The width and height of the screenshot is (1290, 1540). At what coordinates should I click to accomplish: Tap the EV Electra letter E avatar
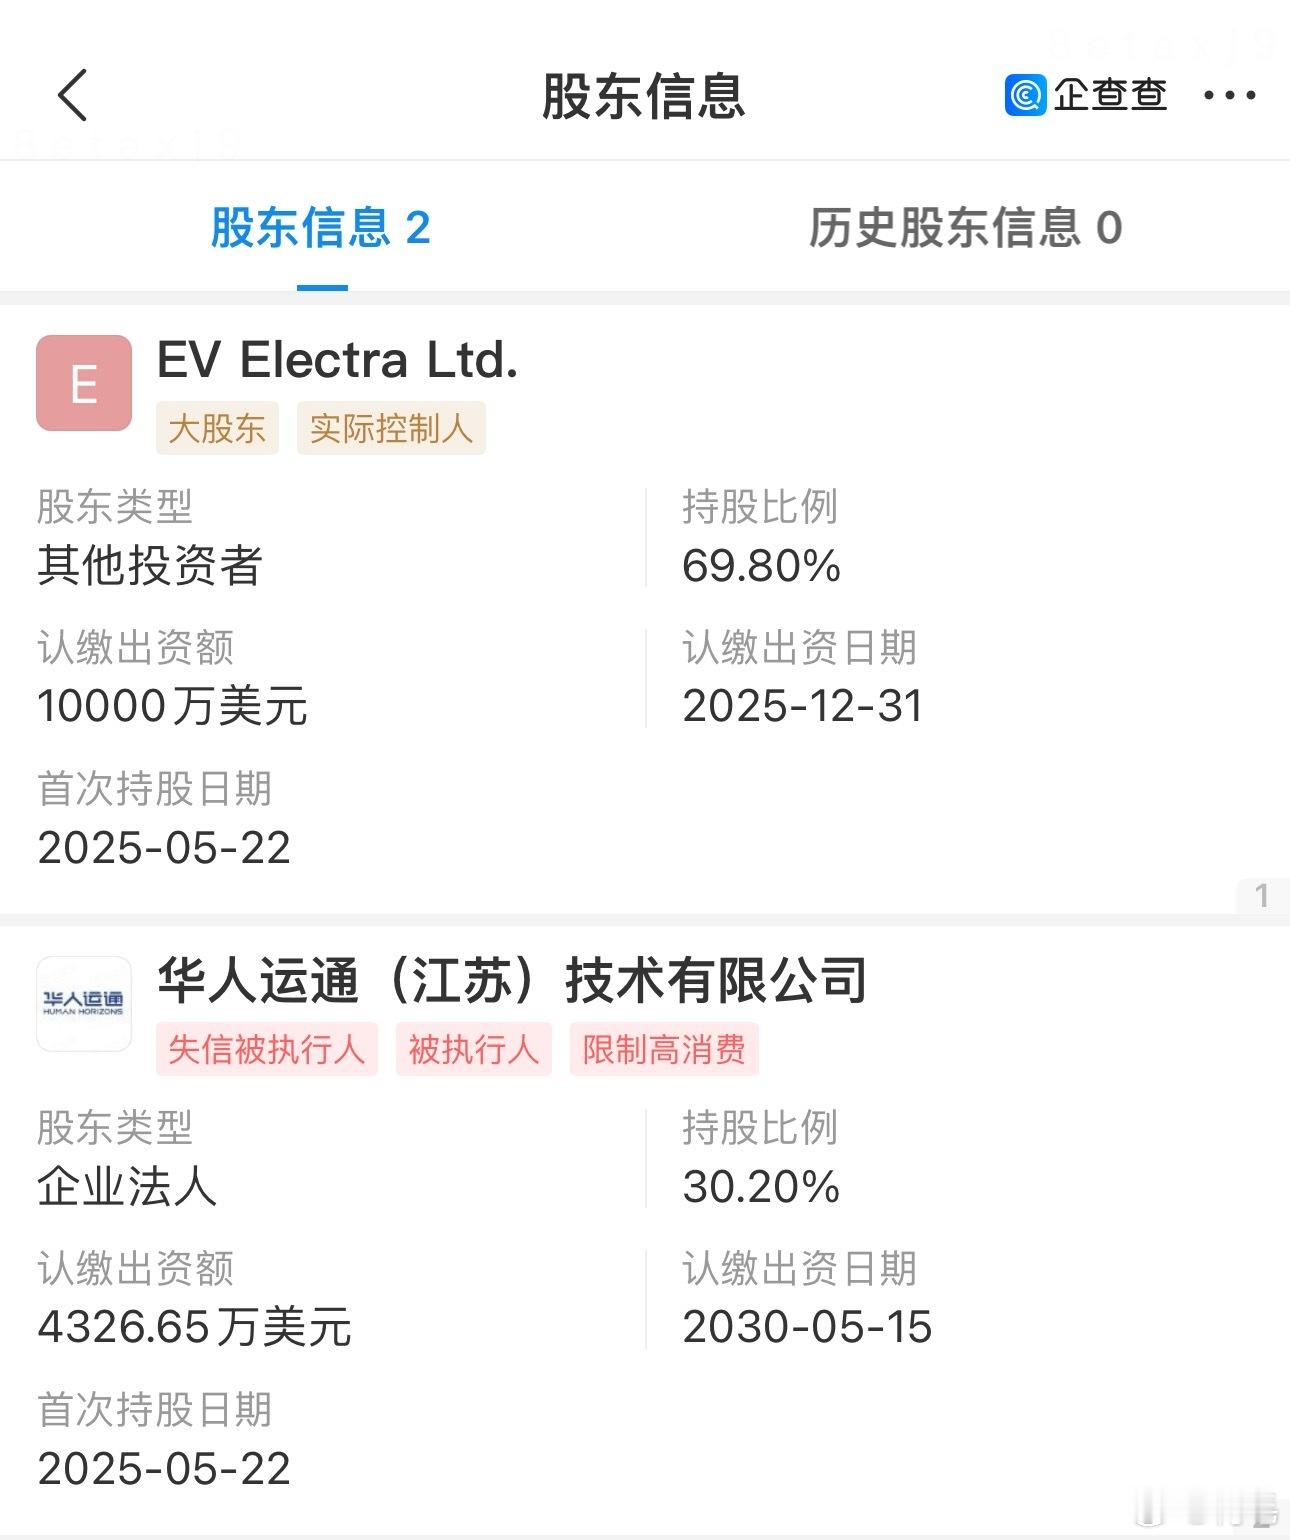click(84, 383)
